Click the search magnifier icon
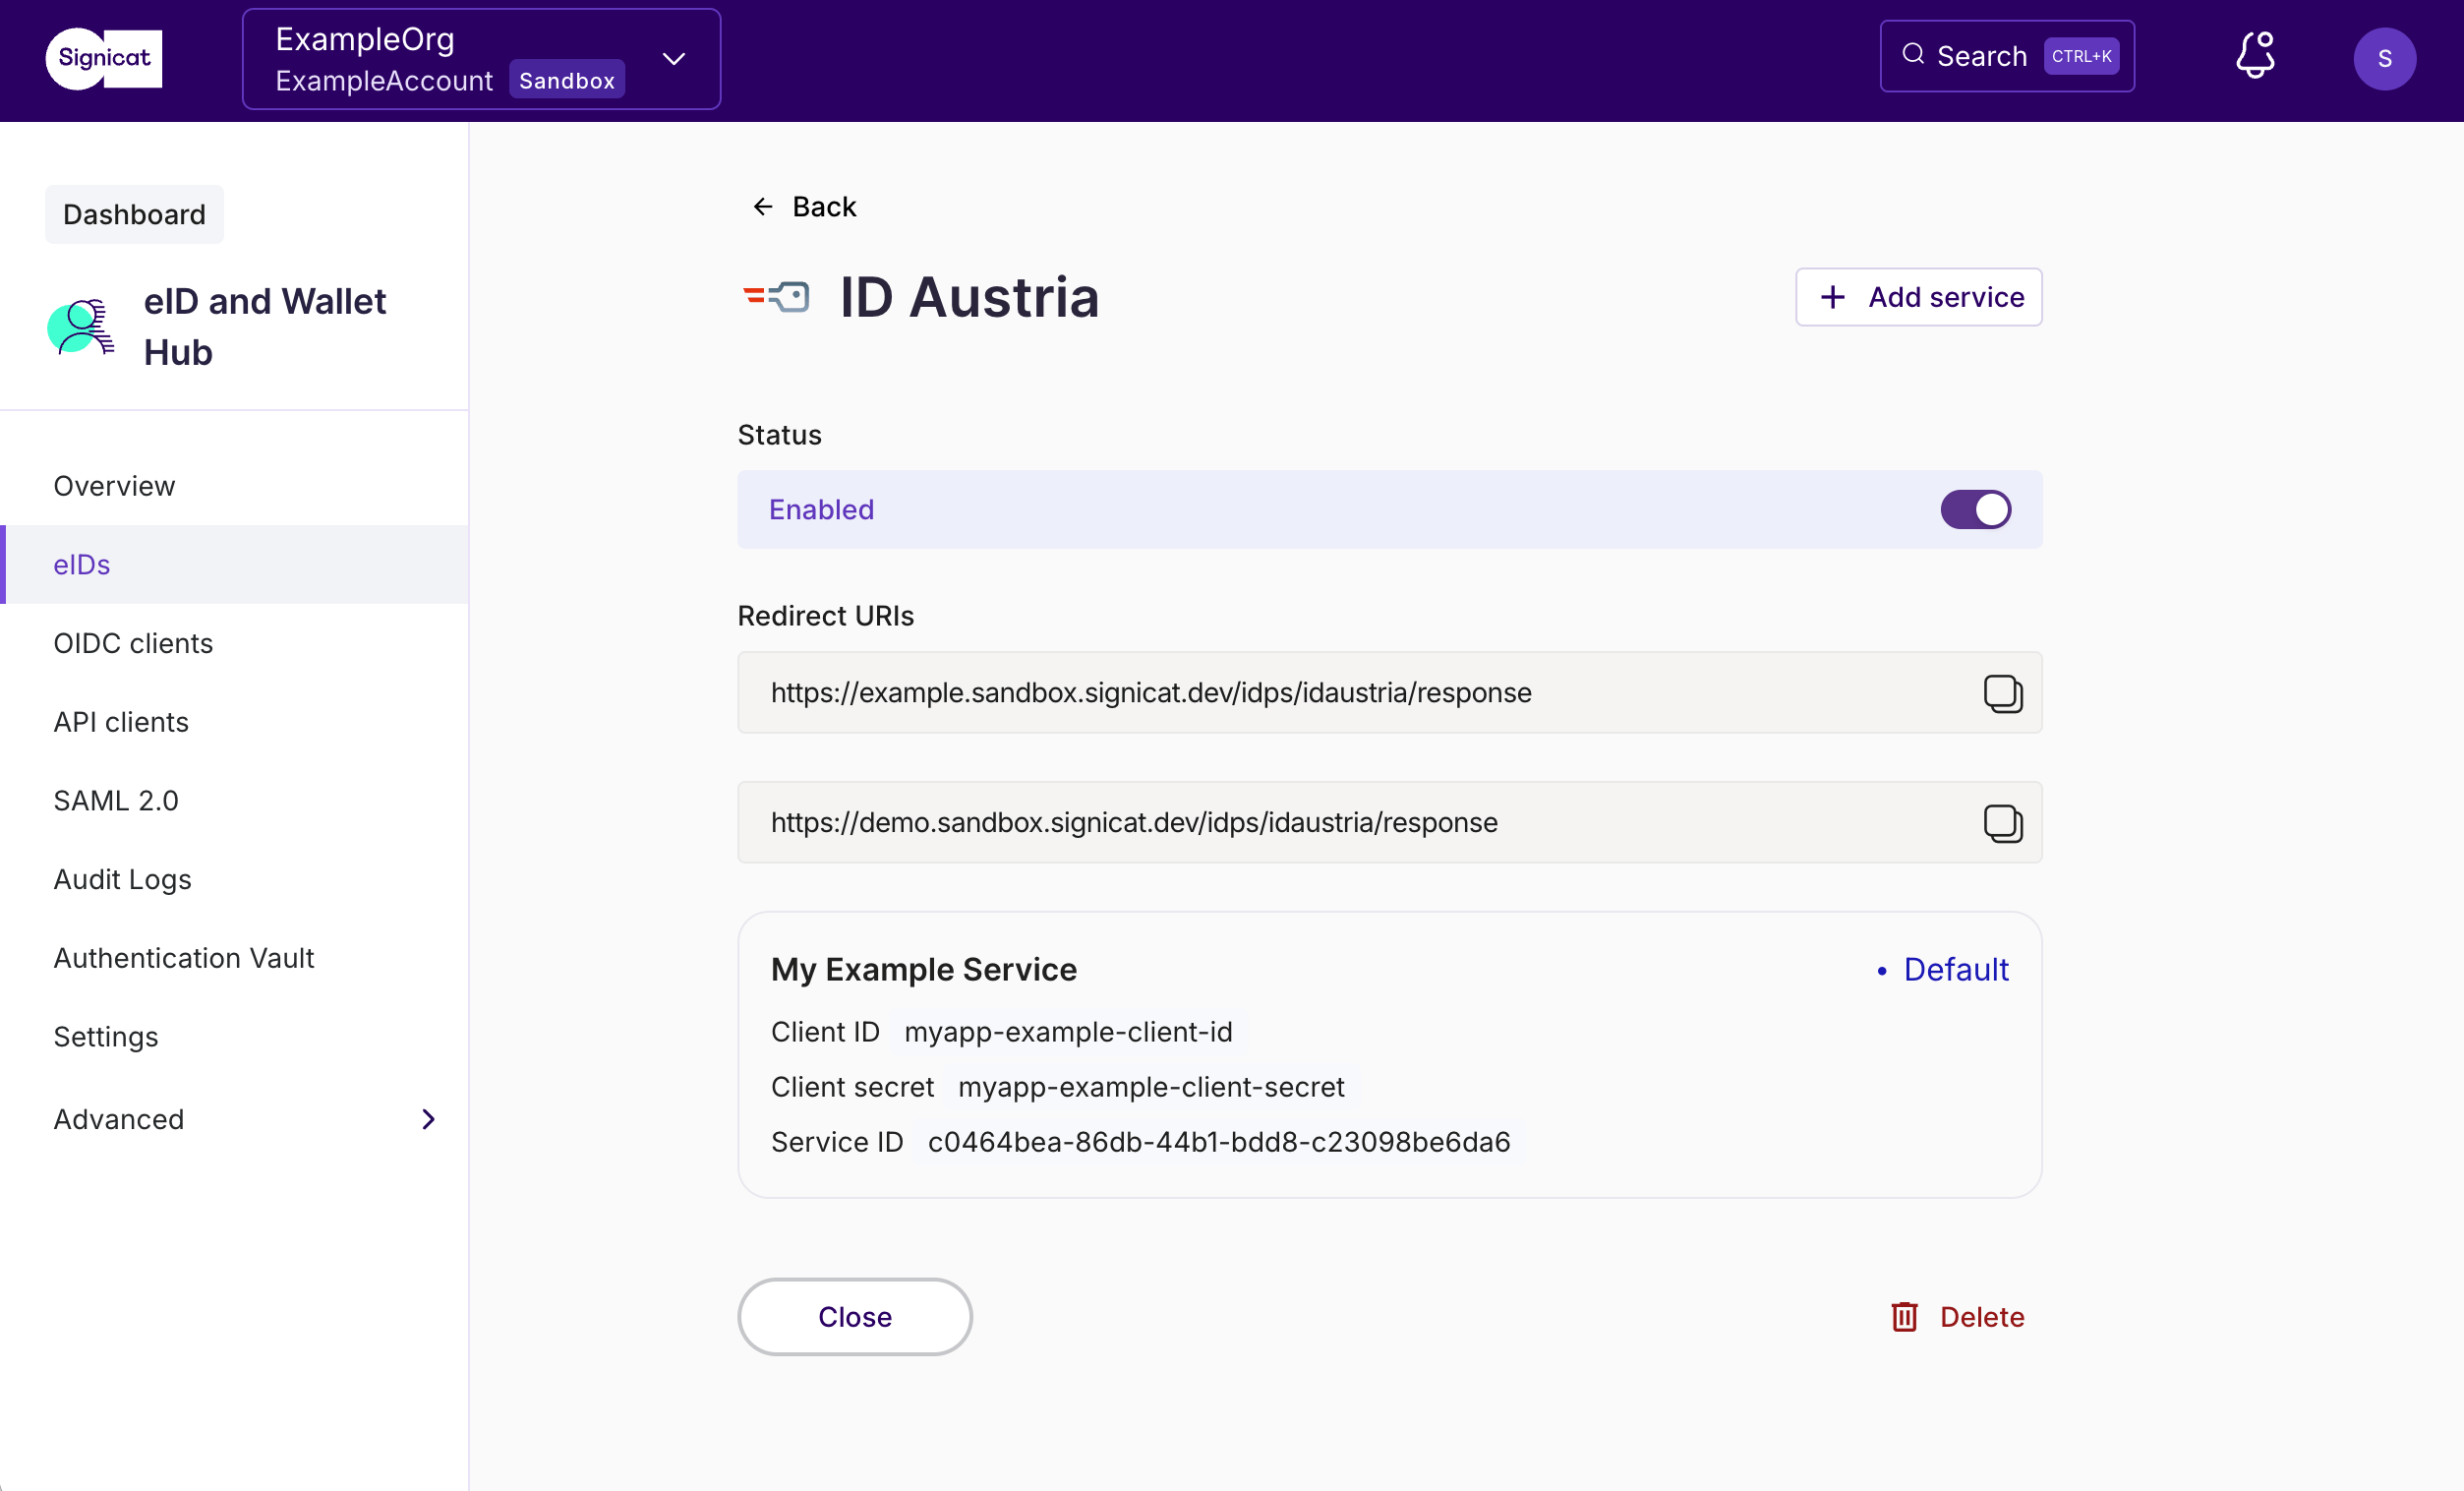This screenshot has height=1491, width=2464. pyautogui.click(x=1913, y=54)
